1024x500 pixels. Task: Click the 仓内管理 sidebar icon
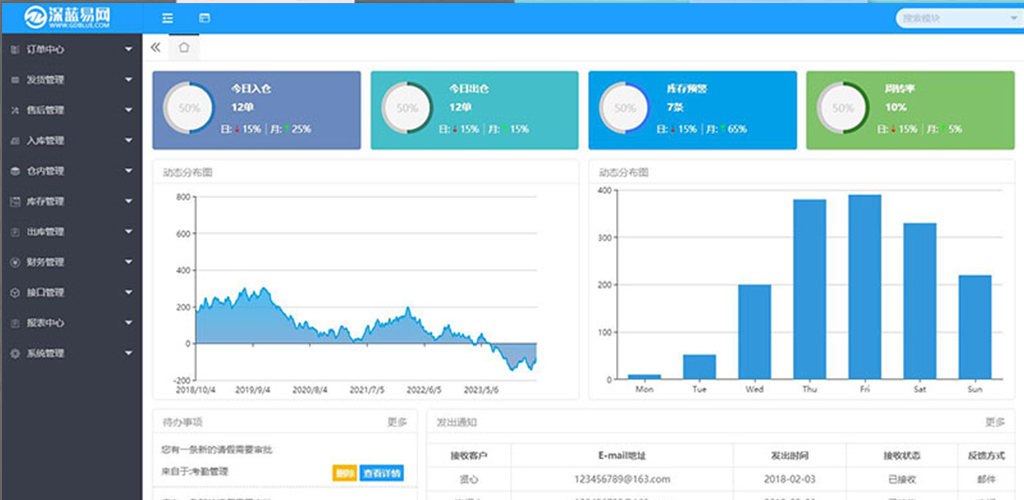pos(15,171)
